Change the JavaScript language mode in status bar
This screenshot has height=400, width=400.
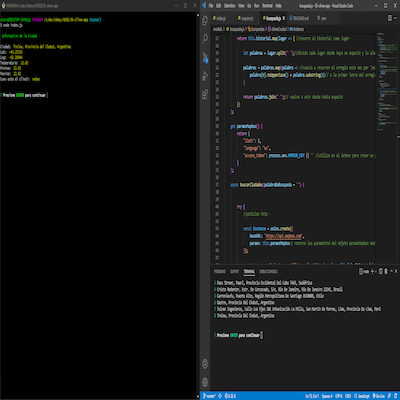[362, 396]
